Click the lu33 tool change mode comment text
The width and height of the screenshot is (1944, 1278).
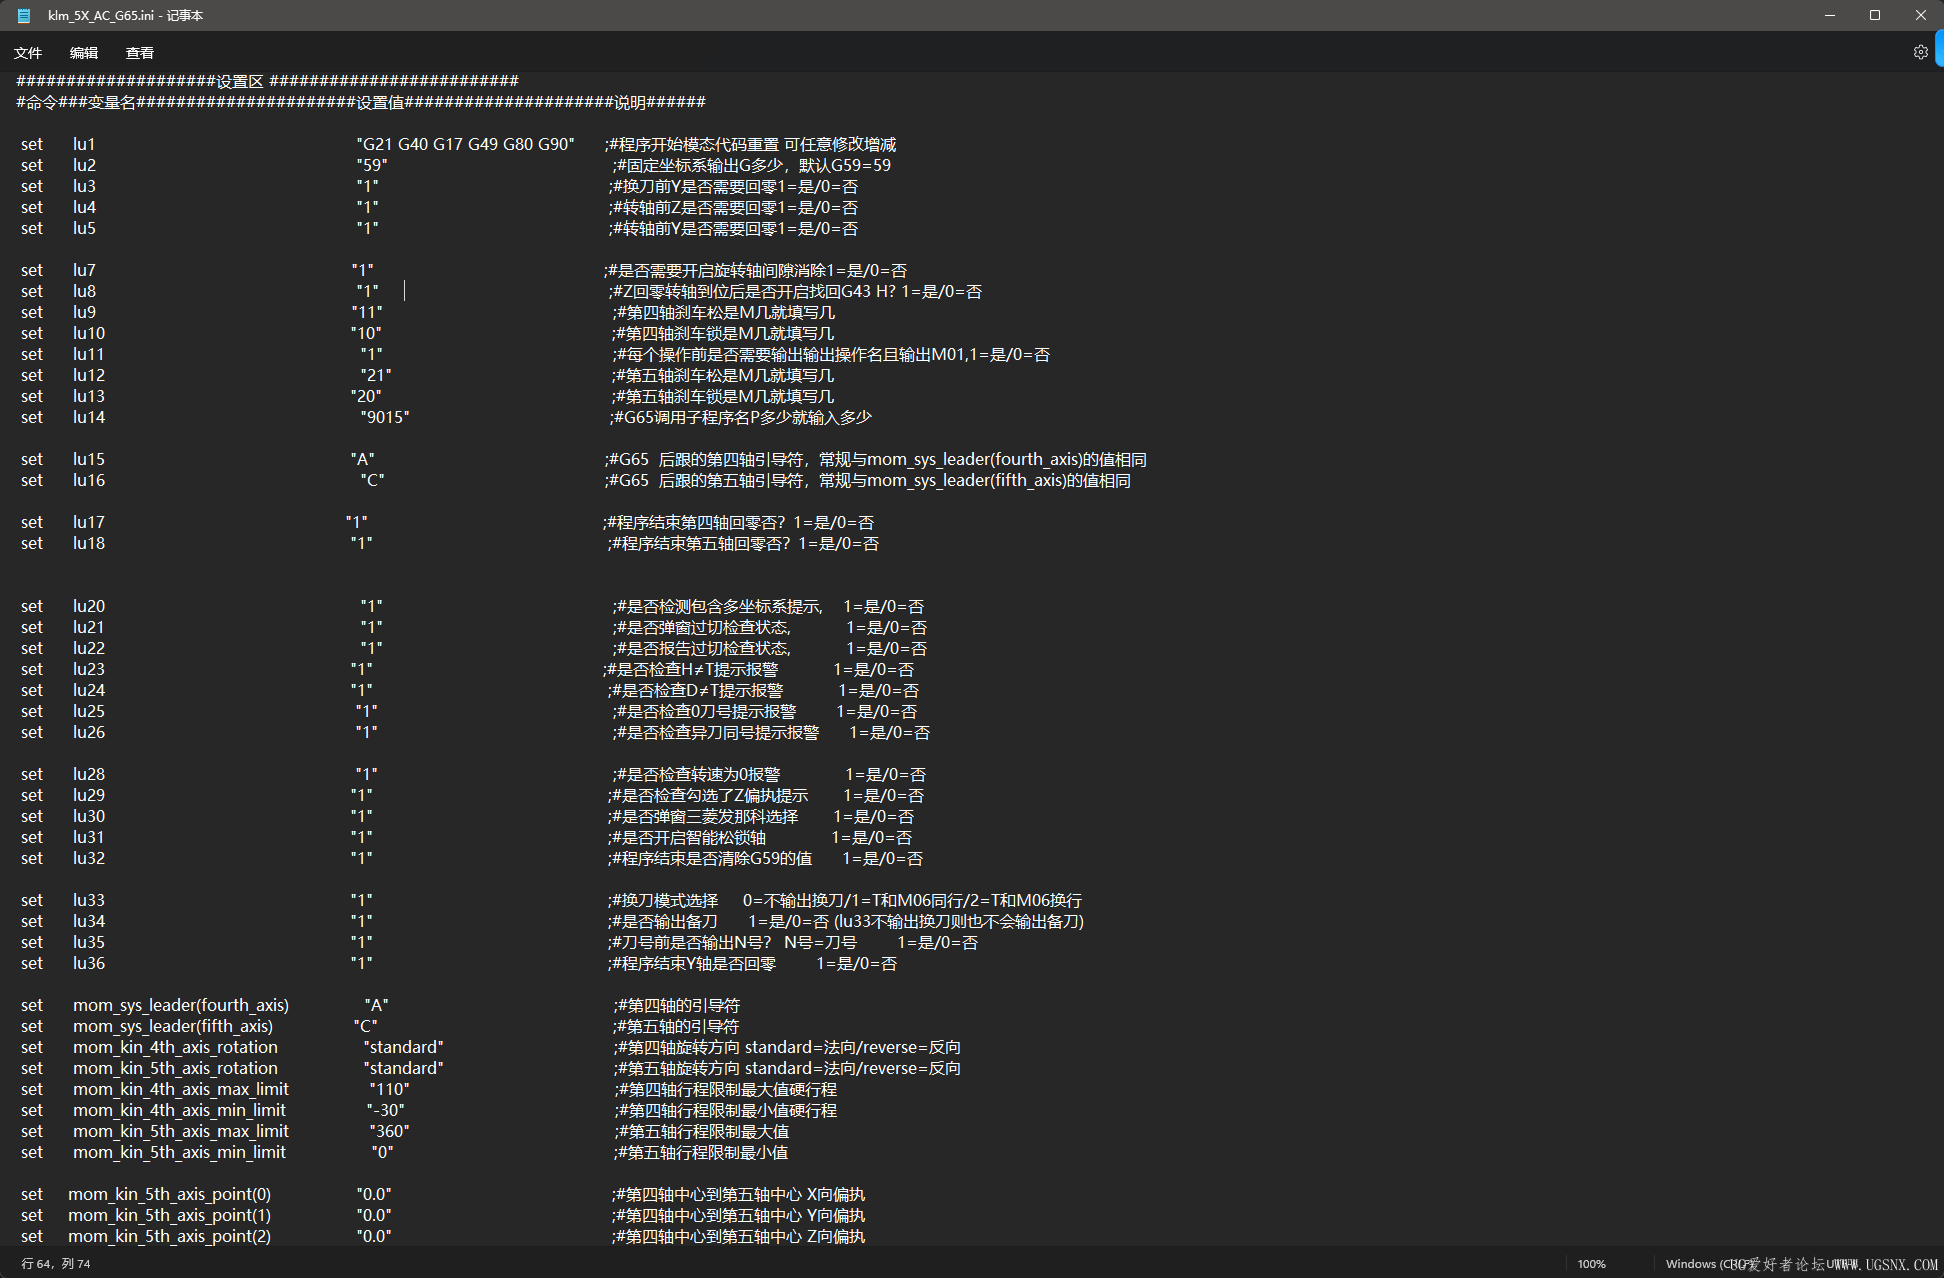846,900
